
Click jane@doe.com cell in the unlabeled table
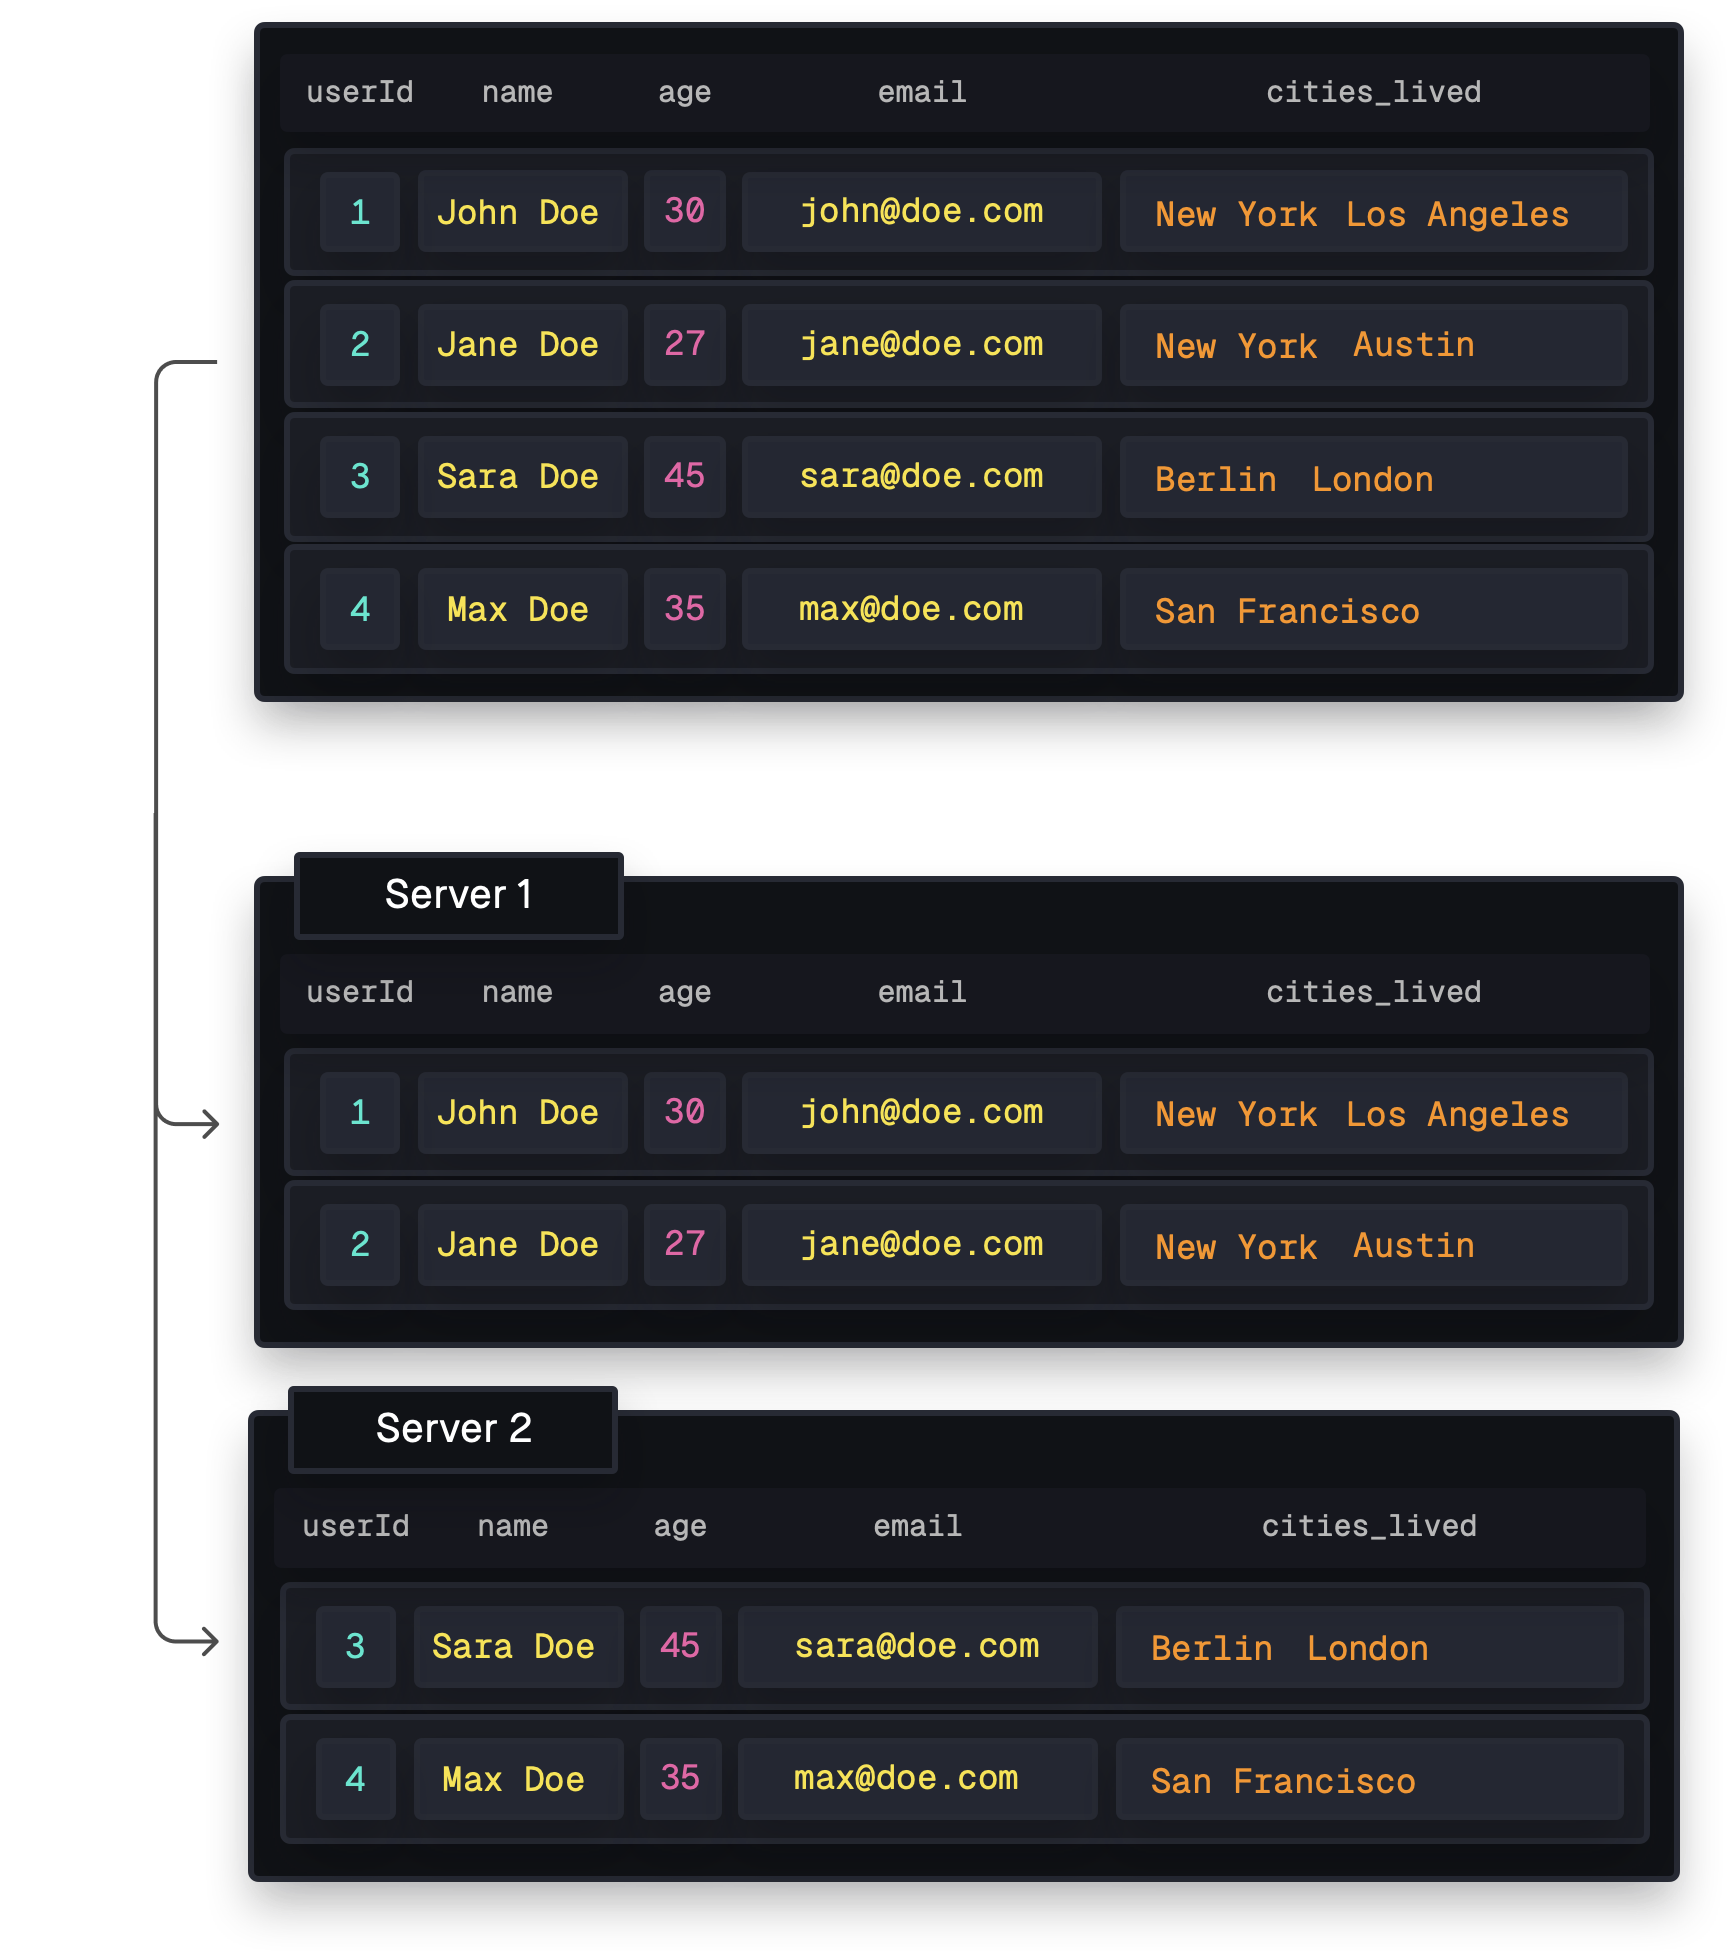coord(921,345)
